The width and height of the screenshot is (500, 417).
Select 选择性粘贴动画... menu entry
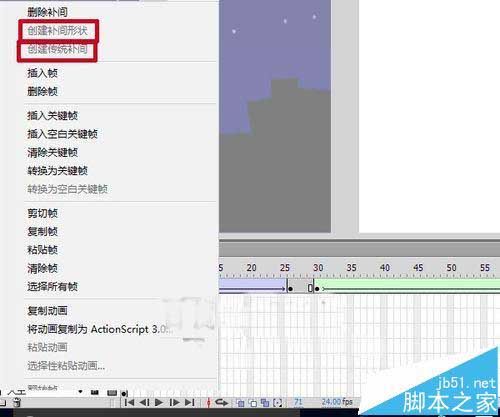coord(66,366)
